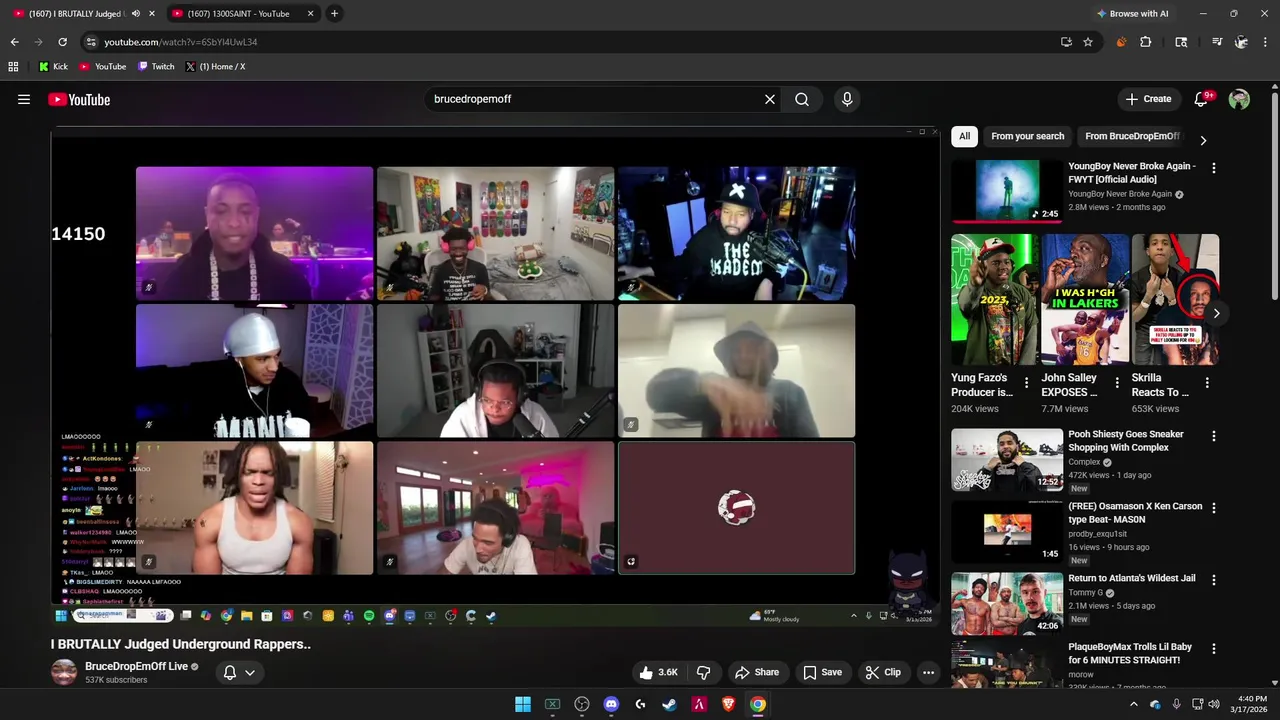Switch to the 1300SAINT YouTube tab
The height and width of the screenshot is (720, 1280).
[240, 13]
